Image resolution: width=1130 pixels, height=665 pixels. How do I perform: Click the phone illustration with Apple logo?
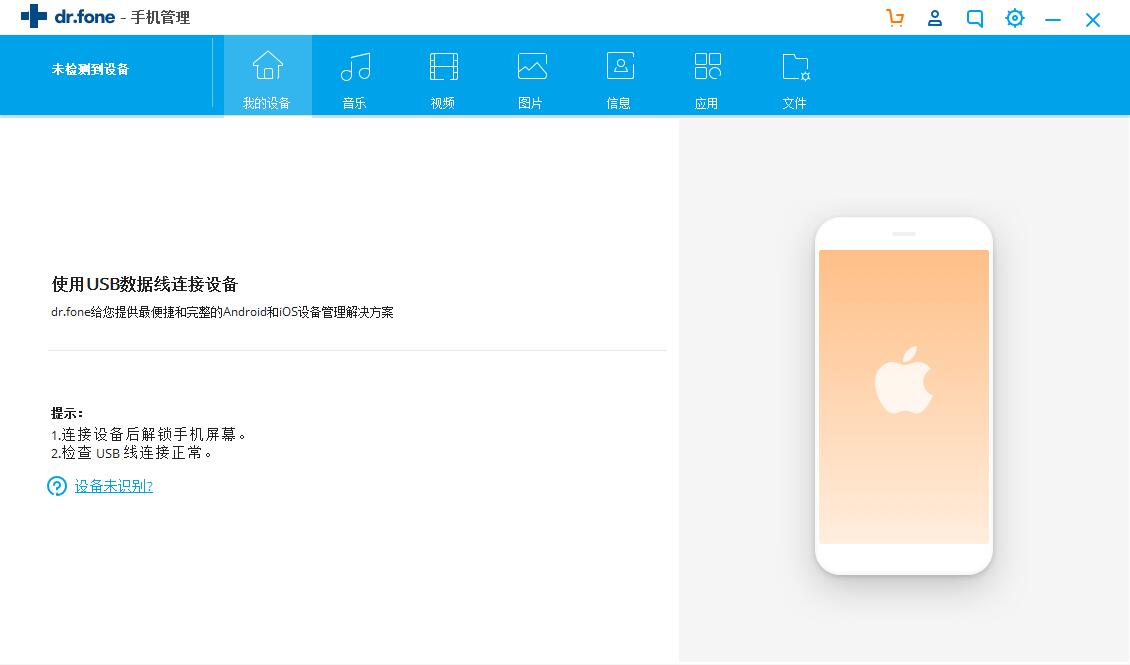pyautogui.click(x=904, y=396)
